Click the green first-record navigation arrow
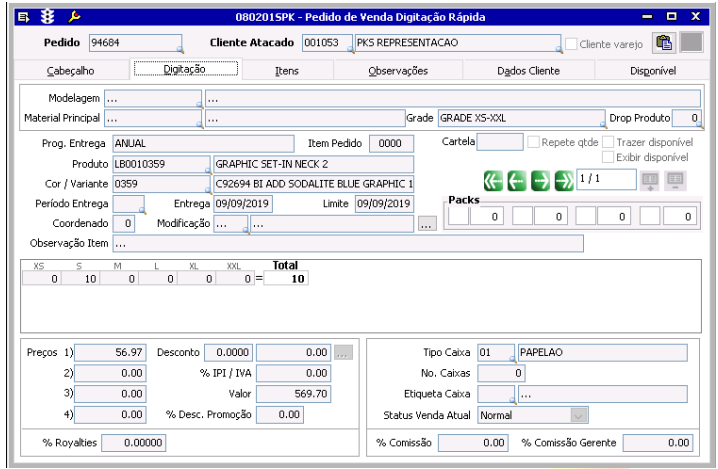718x469 pixels. pyautogui.click(x=492, y=180)
